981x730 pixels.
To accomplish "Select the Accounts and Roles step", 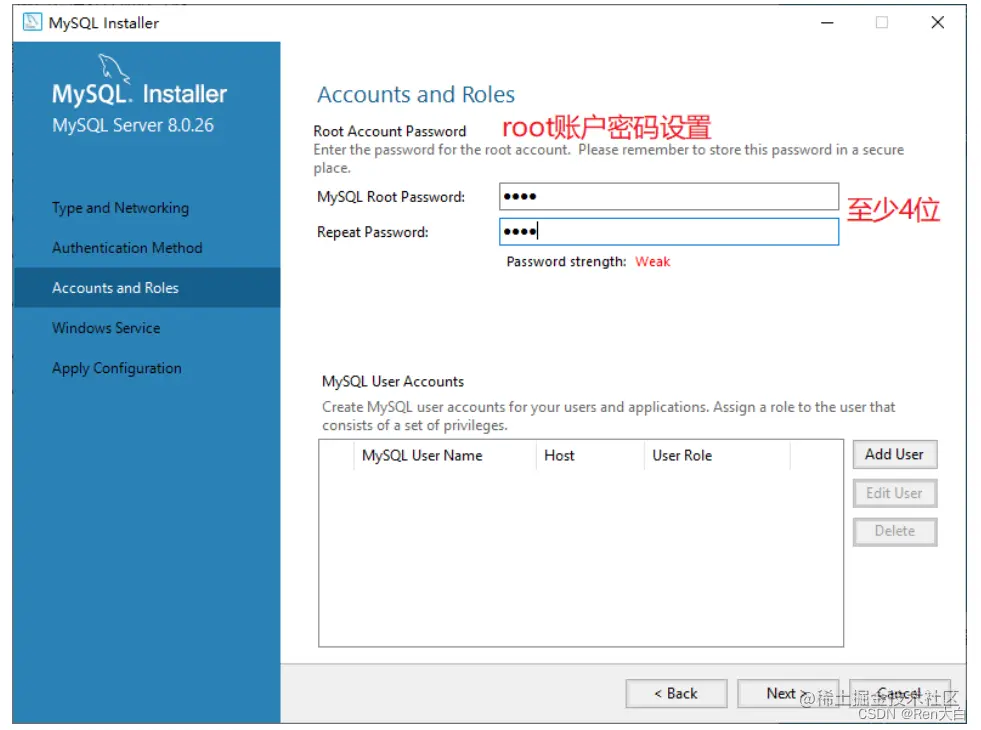I will 146,288.
